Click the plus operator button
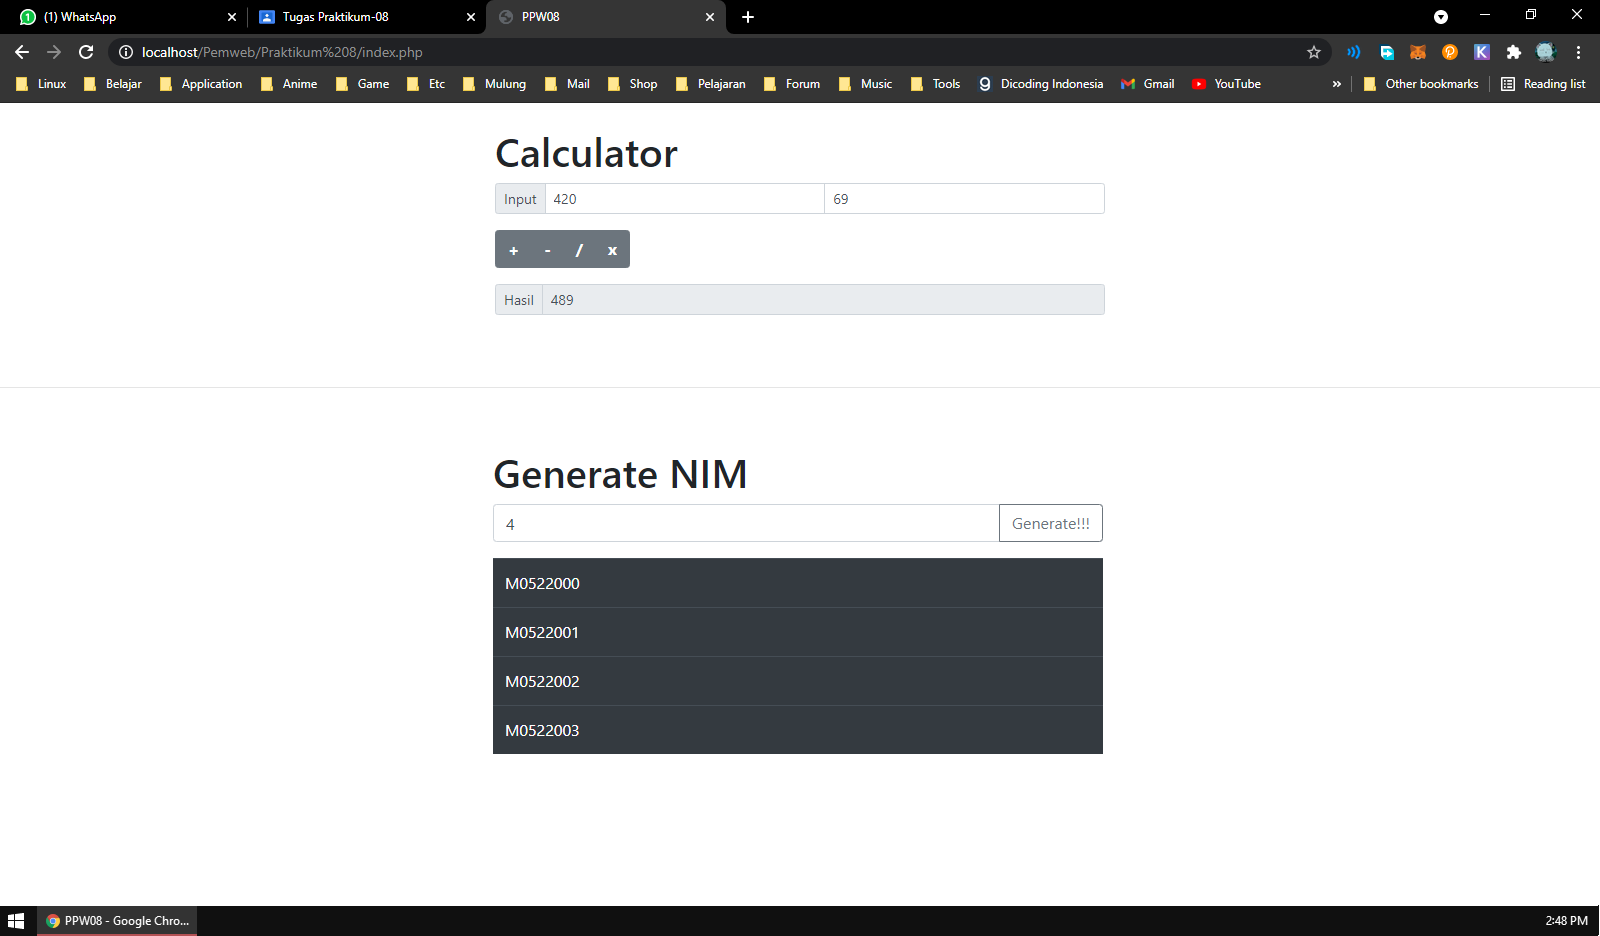The width and height of the screenshot is (1600, 936). [x=513, y=250]
